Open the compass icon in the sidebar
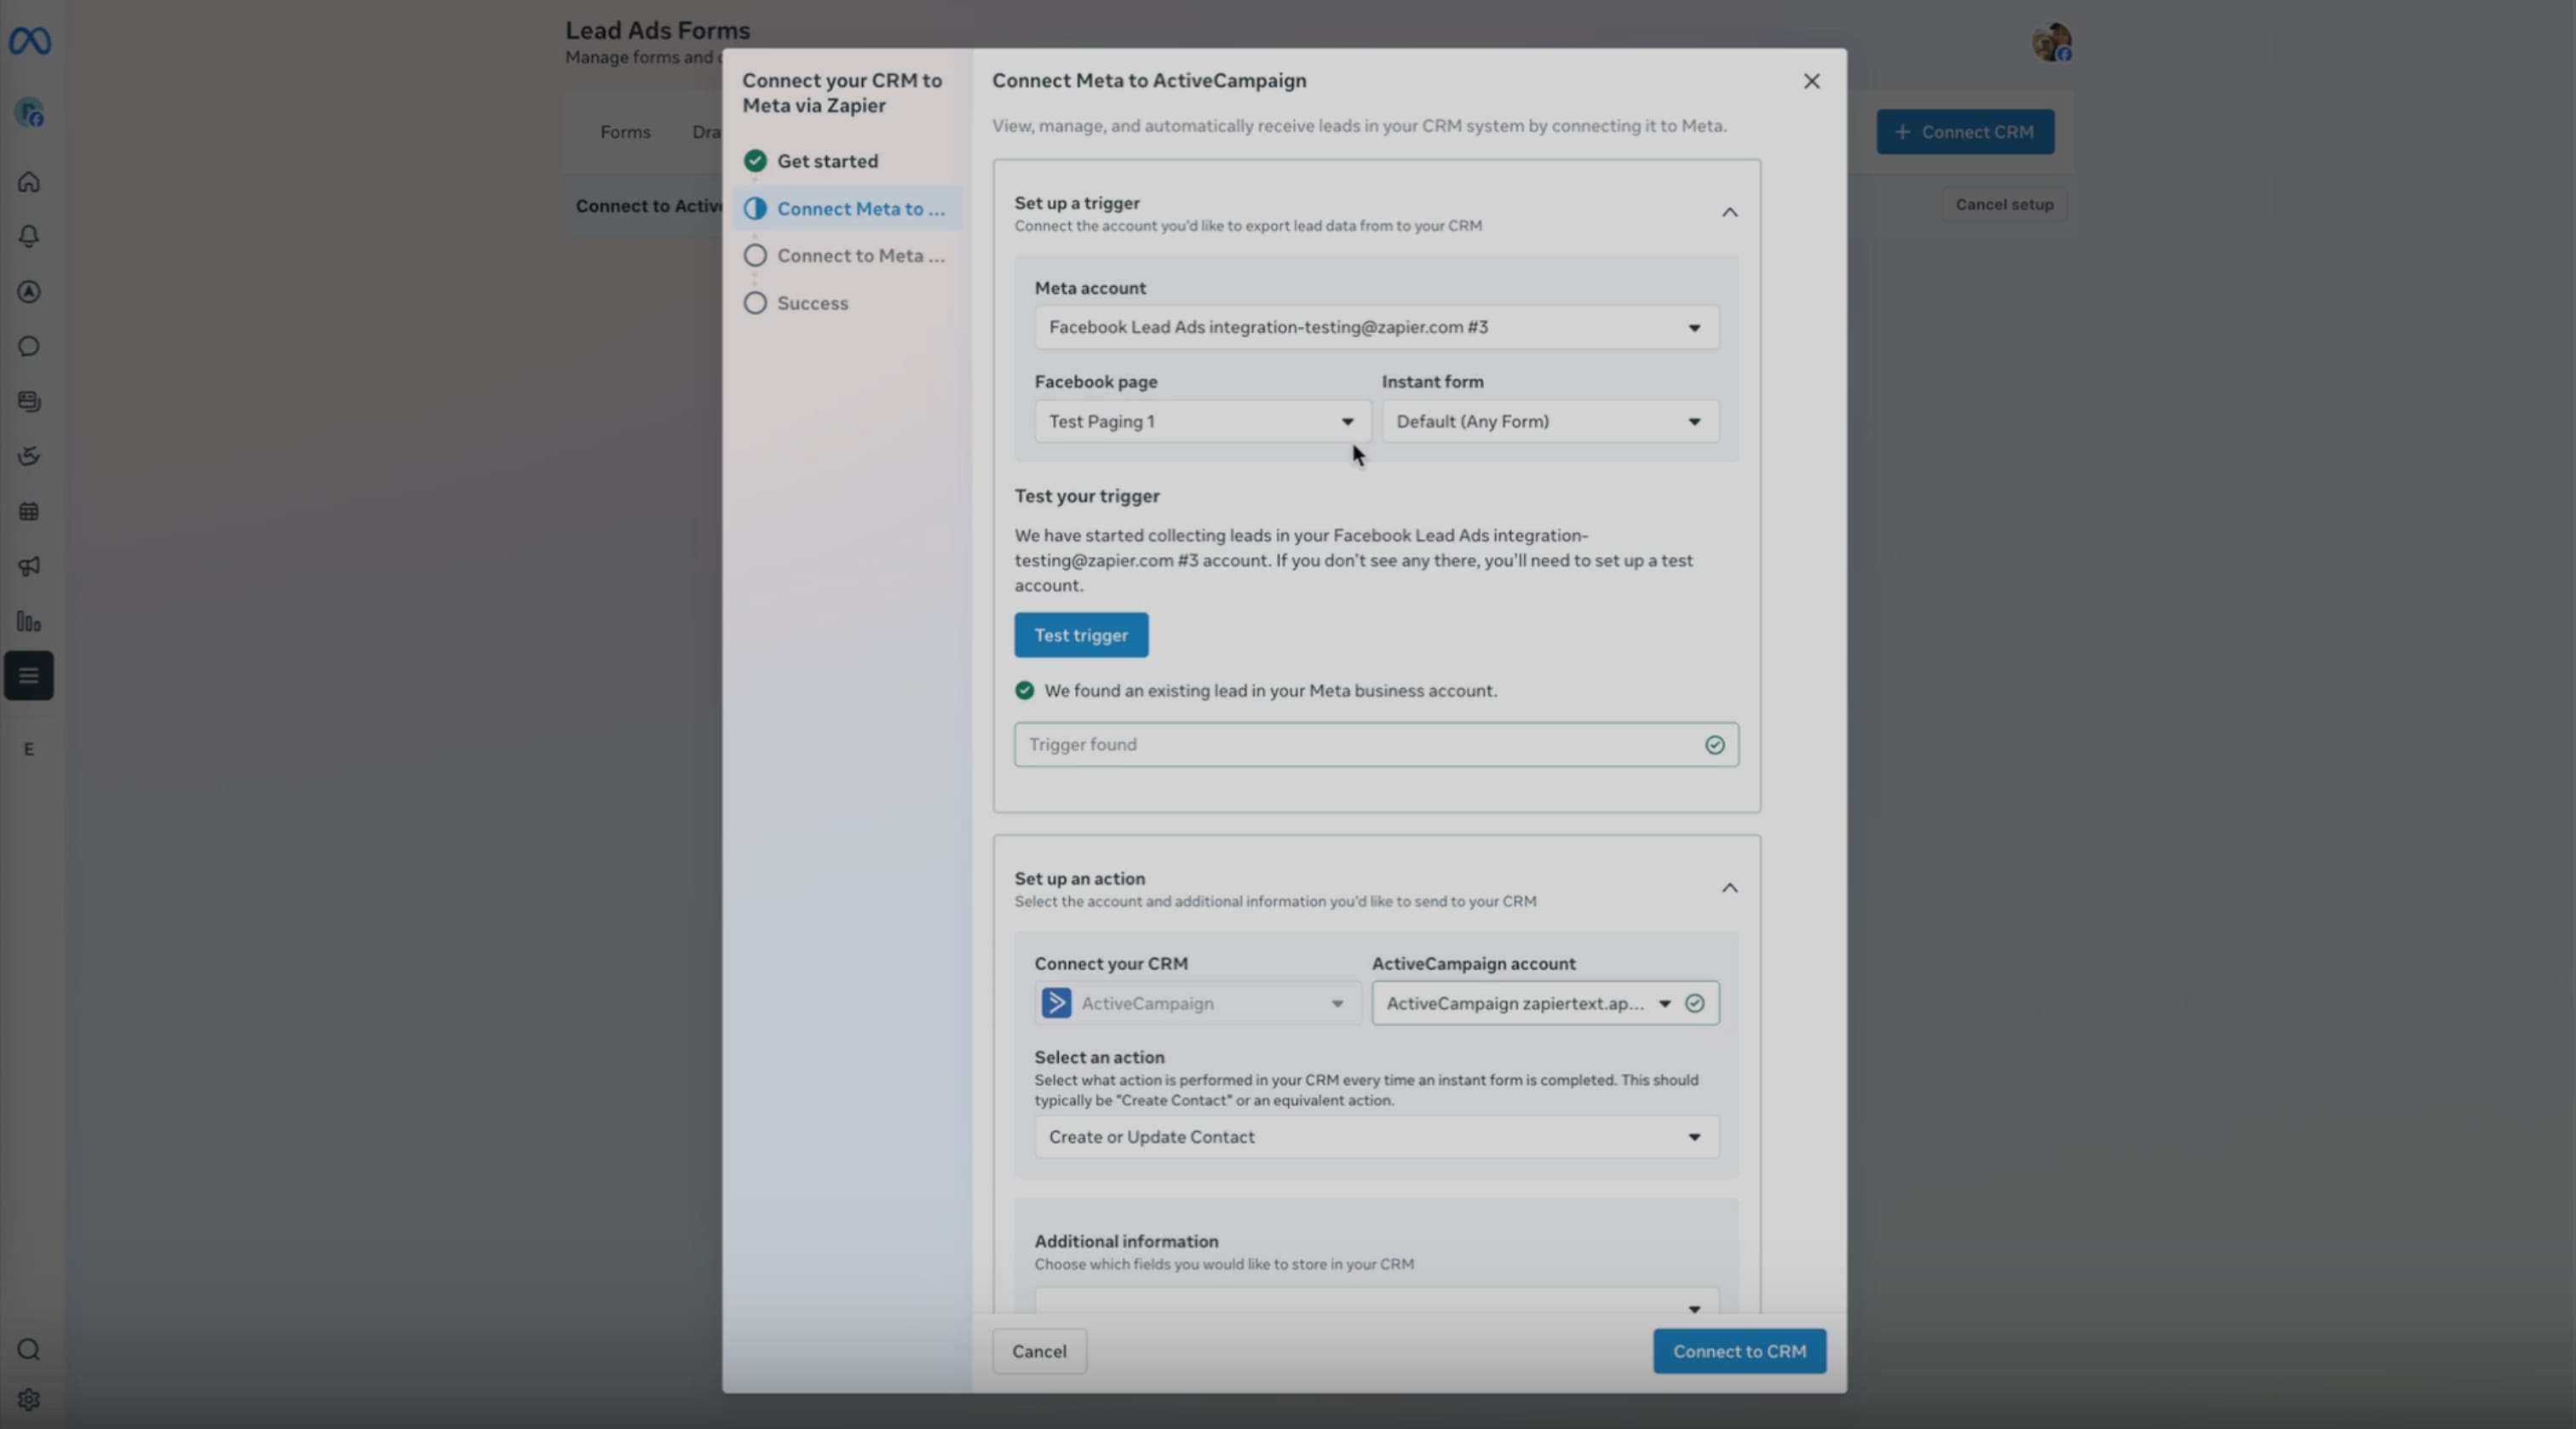Screen dimensions: 2576x1429 (x=29, y=292)
